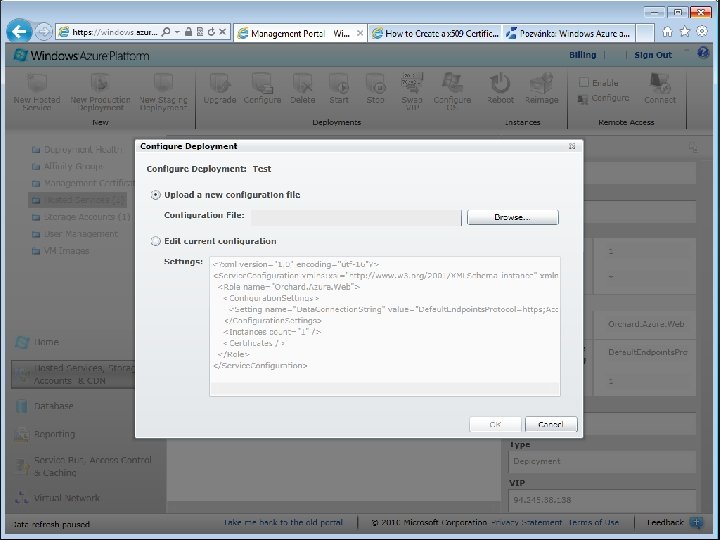
Task: Open Home in the navigation pane
Action: point(37,342)
